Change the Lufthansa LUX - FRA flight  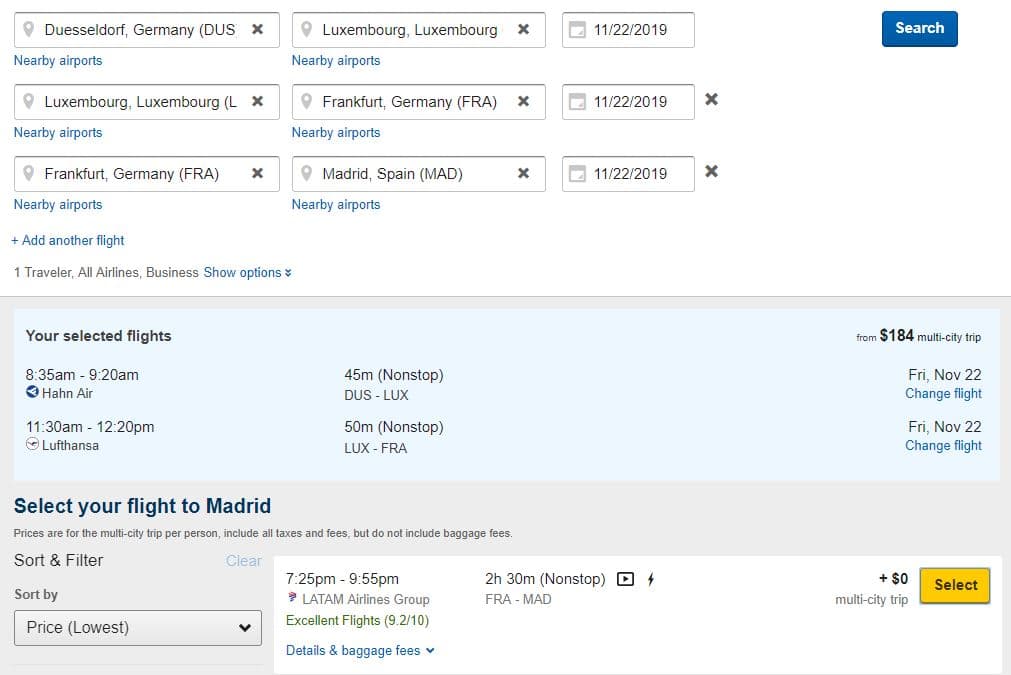click(x=943, y=446)
